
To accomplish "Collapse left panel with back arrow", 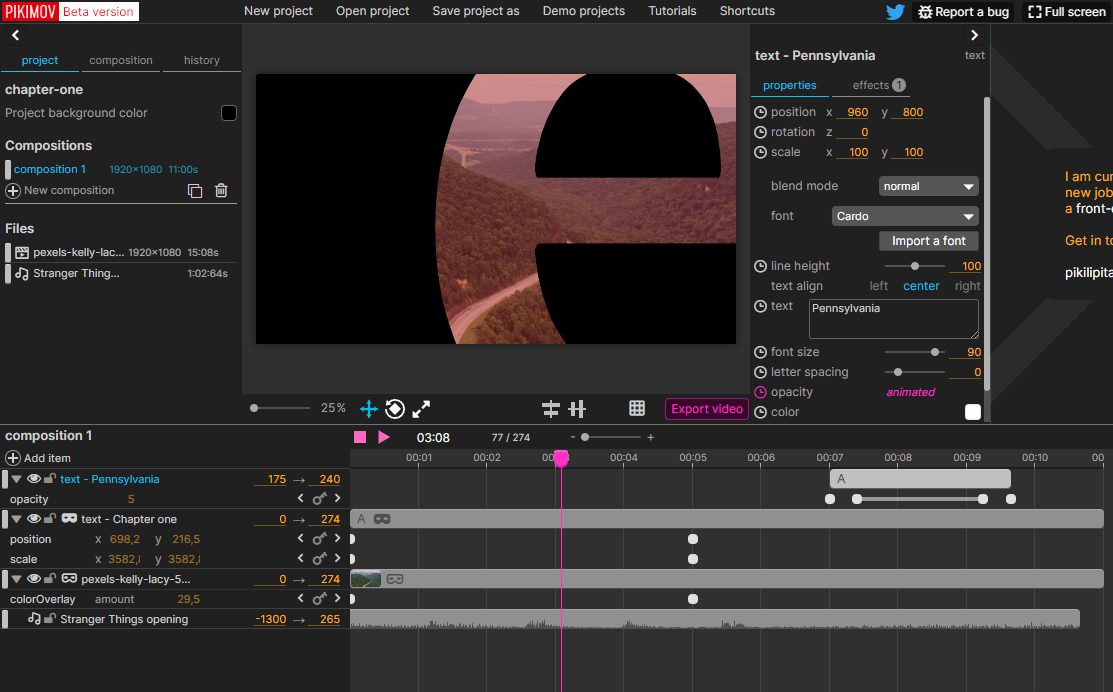I will click(15, 35).
